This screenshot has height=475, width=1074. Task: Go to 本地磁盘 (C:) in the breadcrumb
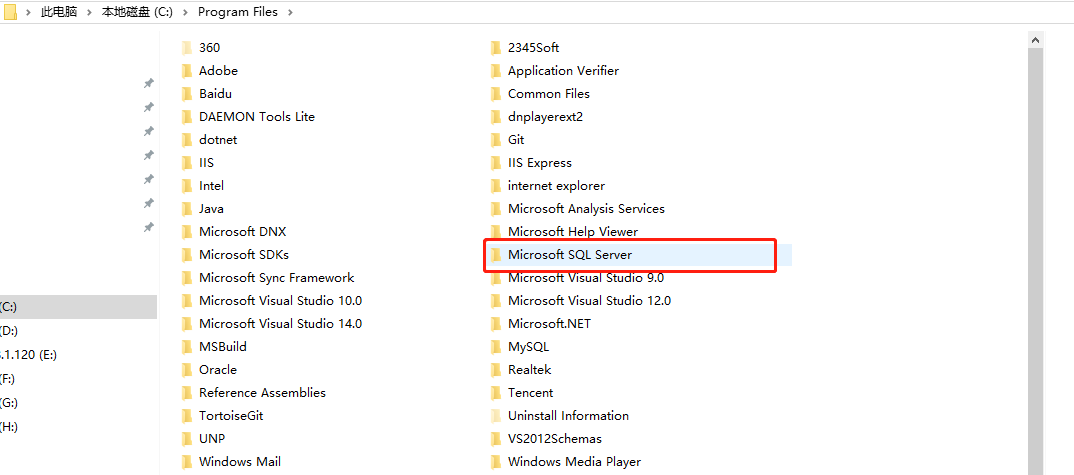[x=138, y=12]
